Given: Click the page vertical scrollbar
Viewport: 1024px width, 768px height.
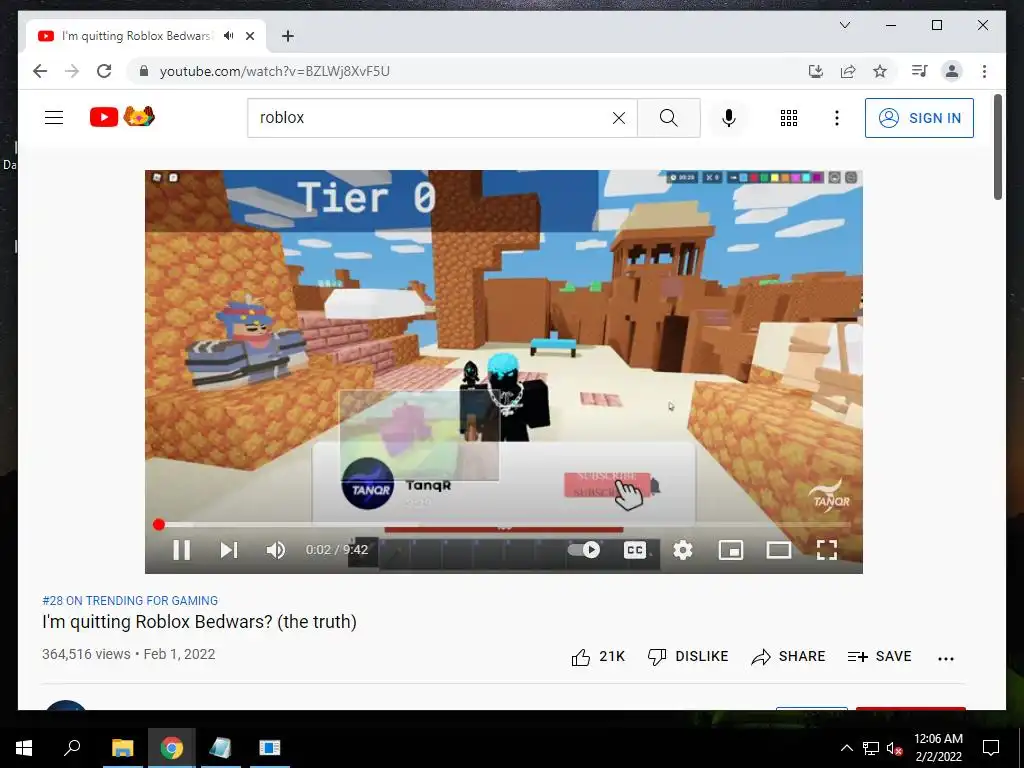Looking at the screenshot, I should click(997, 148).
